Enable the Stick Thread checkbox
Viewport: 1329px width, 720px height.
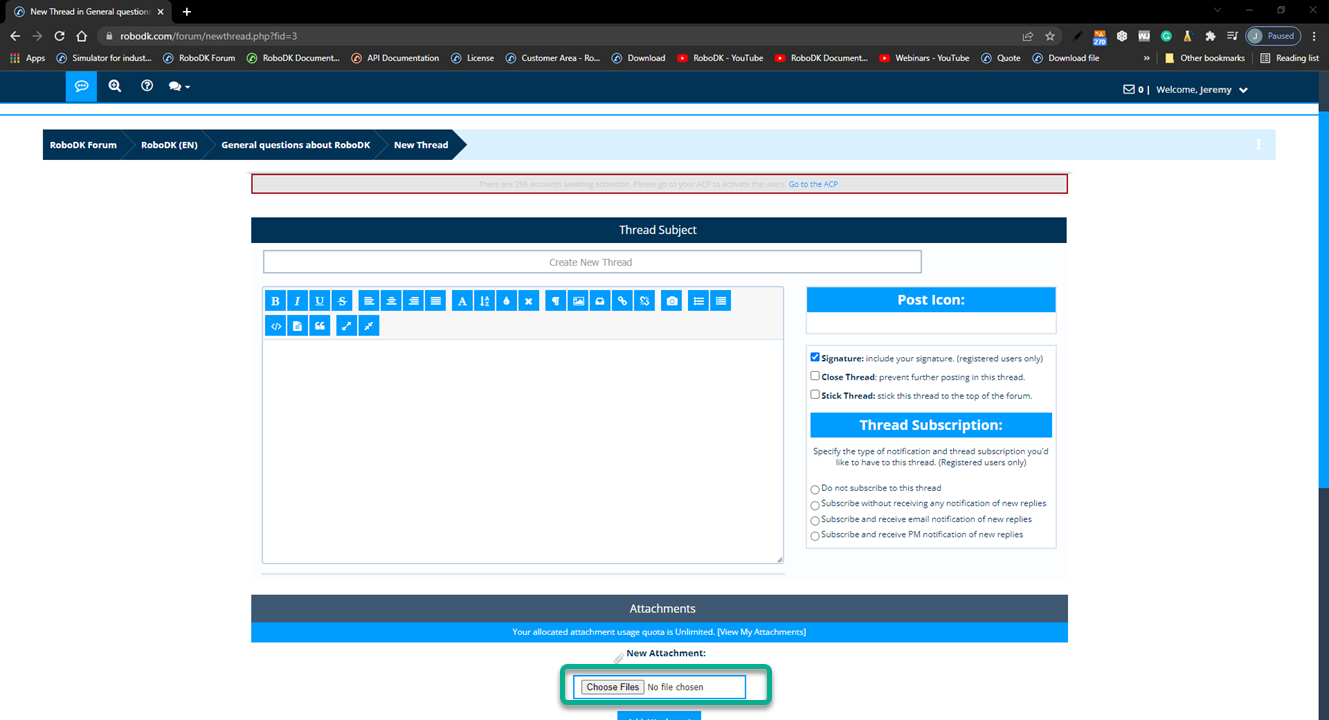(x=815, y=394)
